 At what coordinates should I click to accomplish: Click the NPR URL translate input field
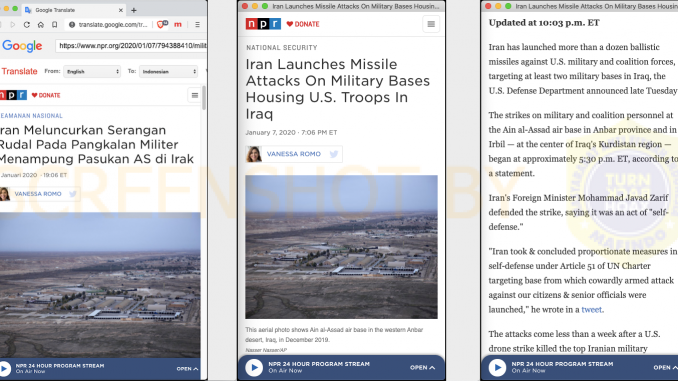pos(131,46)
